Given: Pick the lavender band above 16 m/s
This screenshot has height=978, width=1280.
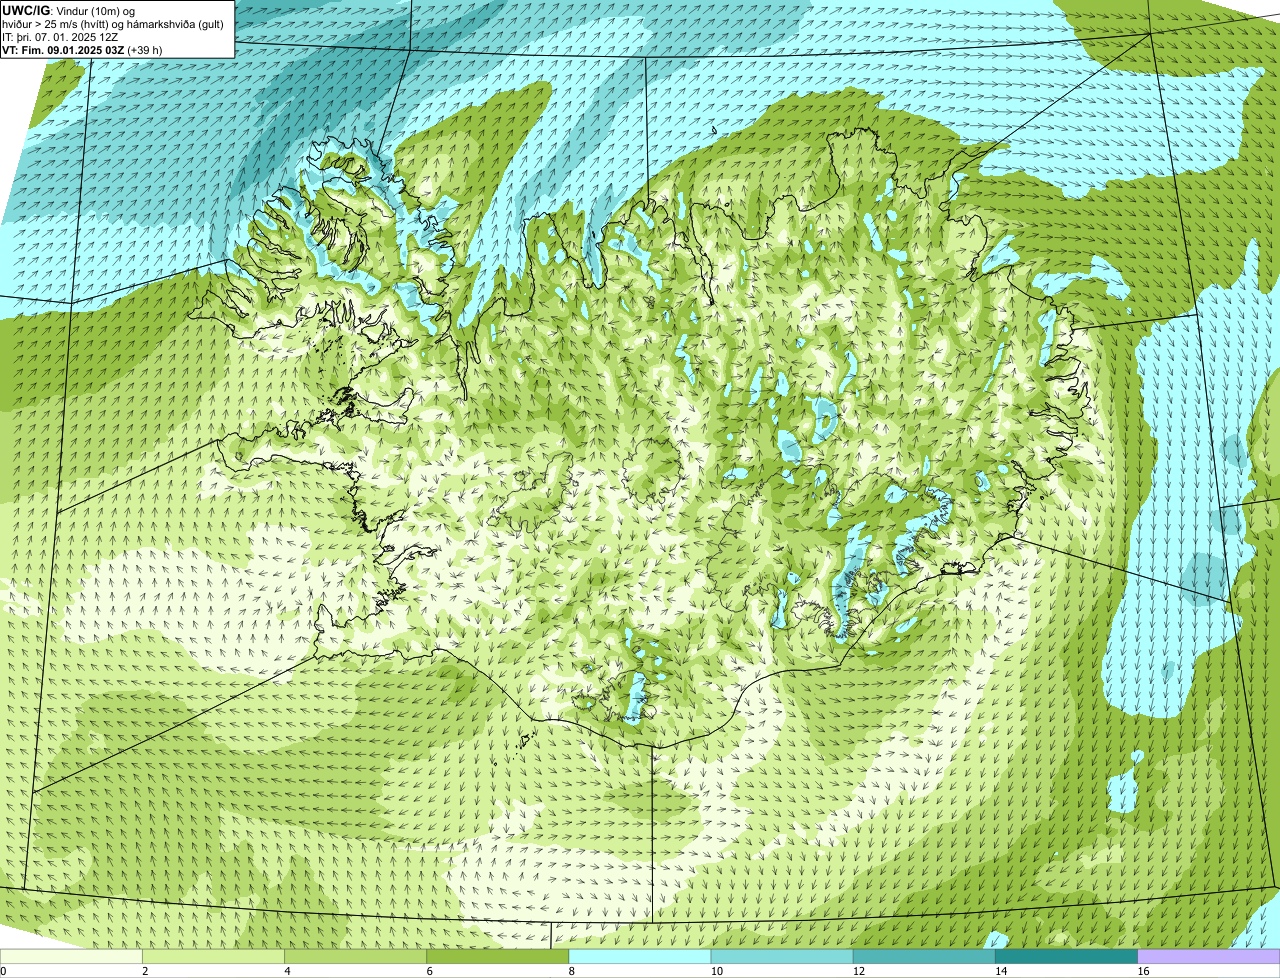Looking at the screenshot, I should [1209, 956].
